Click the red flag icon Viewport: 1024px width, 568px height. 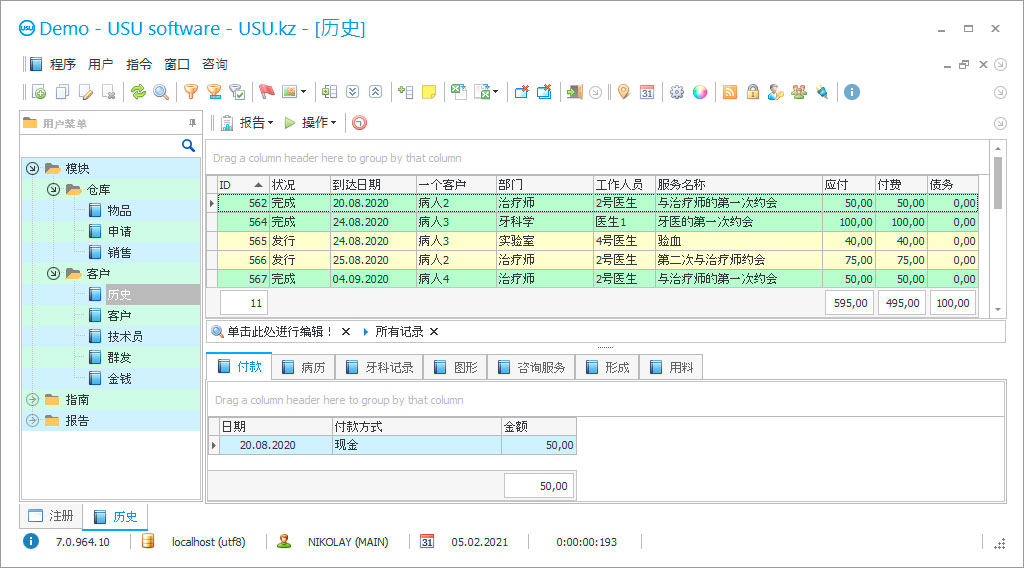click(266, 92)
